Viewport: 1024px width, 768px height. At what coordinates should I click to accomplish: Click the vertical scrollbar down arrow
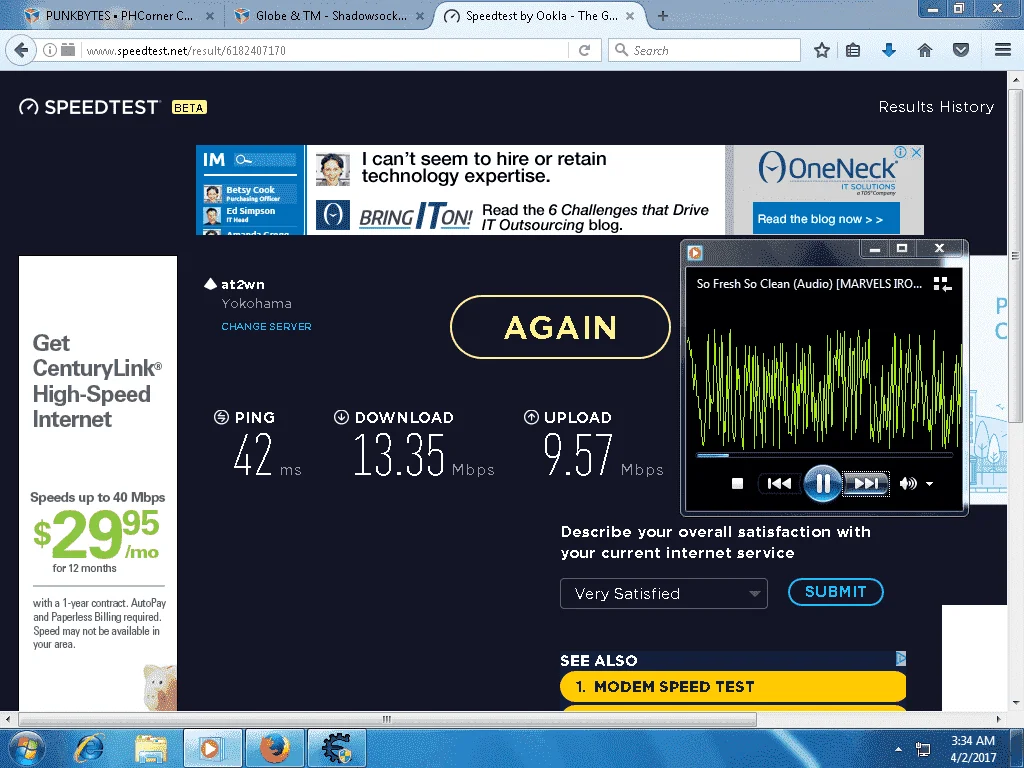[1015, 703]
